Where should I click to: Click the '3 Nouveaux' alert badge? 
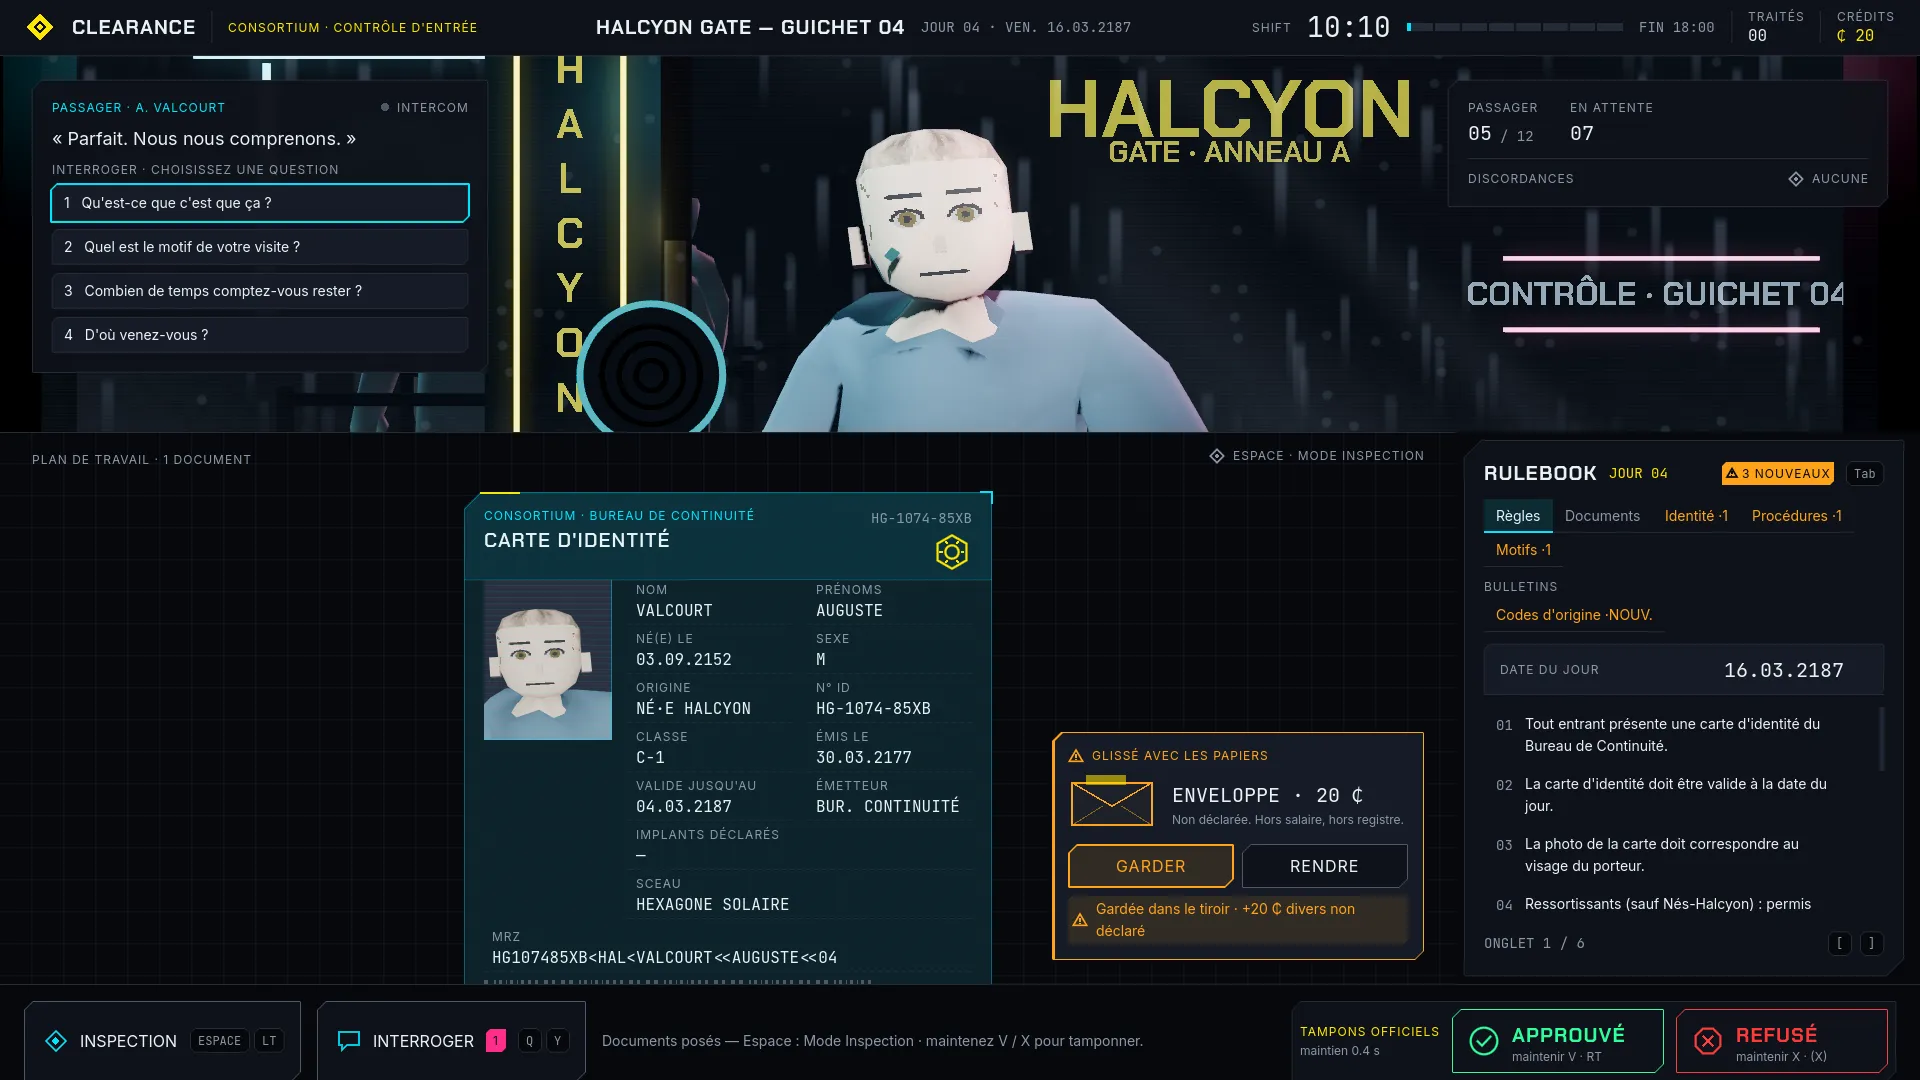coord(1778,473)
